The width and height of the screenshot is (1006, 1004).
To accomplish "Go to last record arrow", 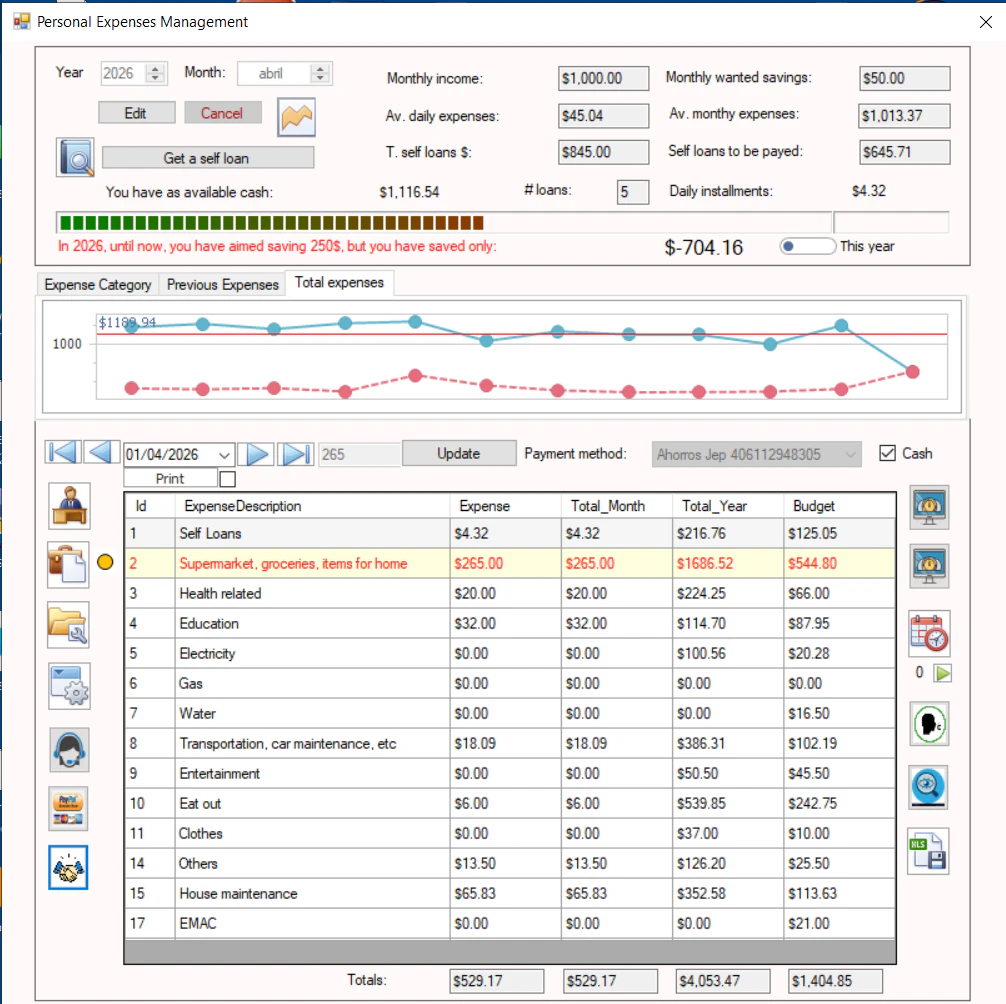I will (296, 454).
